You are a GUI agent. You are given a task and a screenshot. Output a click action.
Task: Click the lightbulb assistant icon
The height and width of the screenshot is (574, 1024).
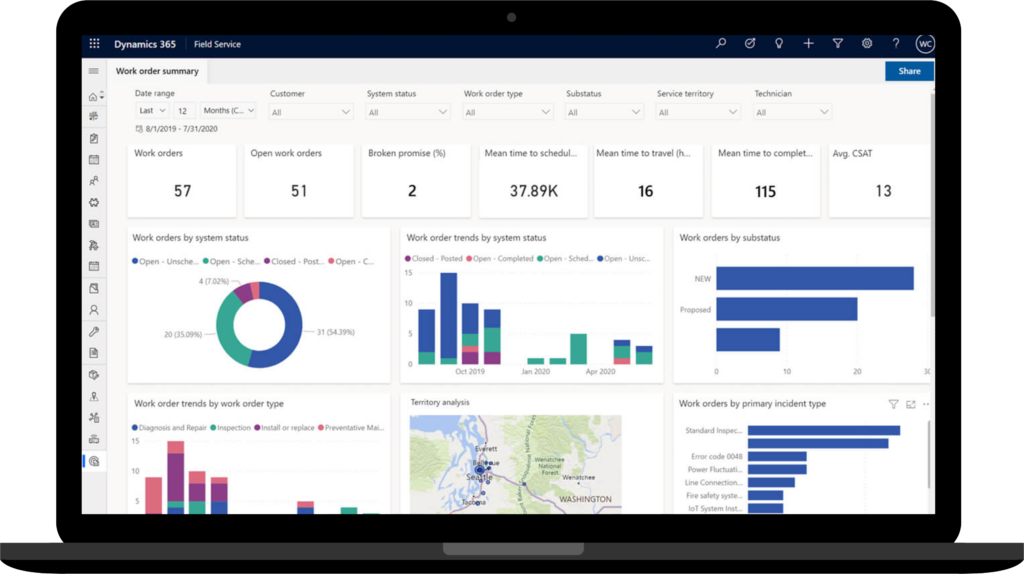pos(778,44)
